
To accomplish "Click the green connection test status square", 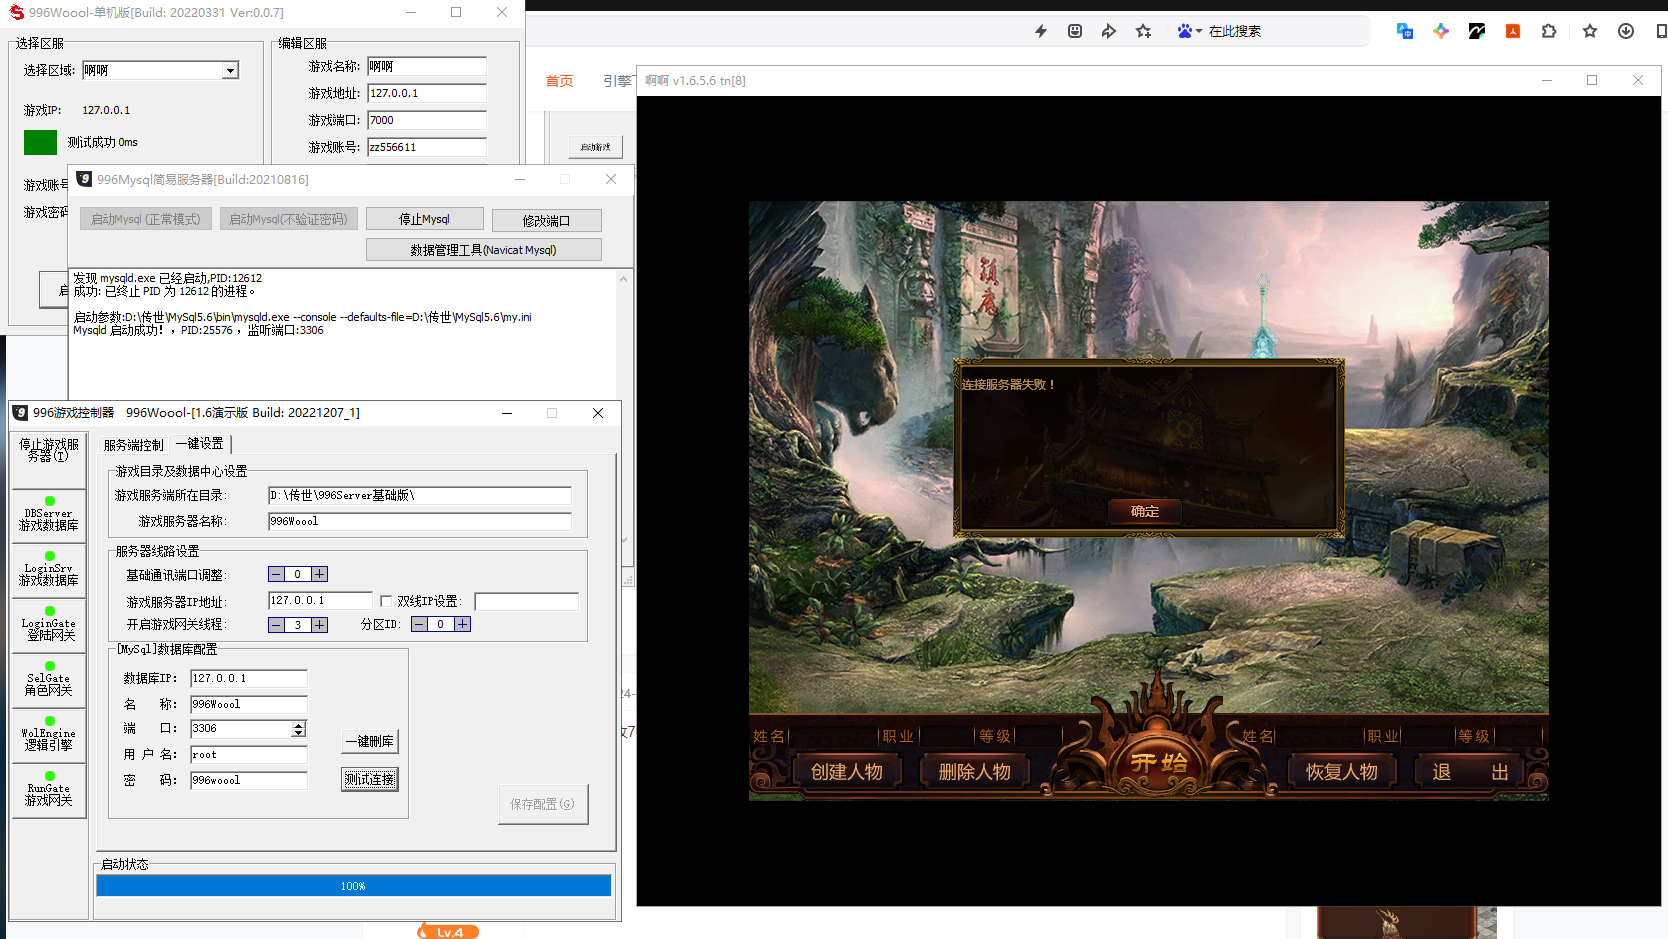I will tap(40, 142).
